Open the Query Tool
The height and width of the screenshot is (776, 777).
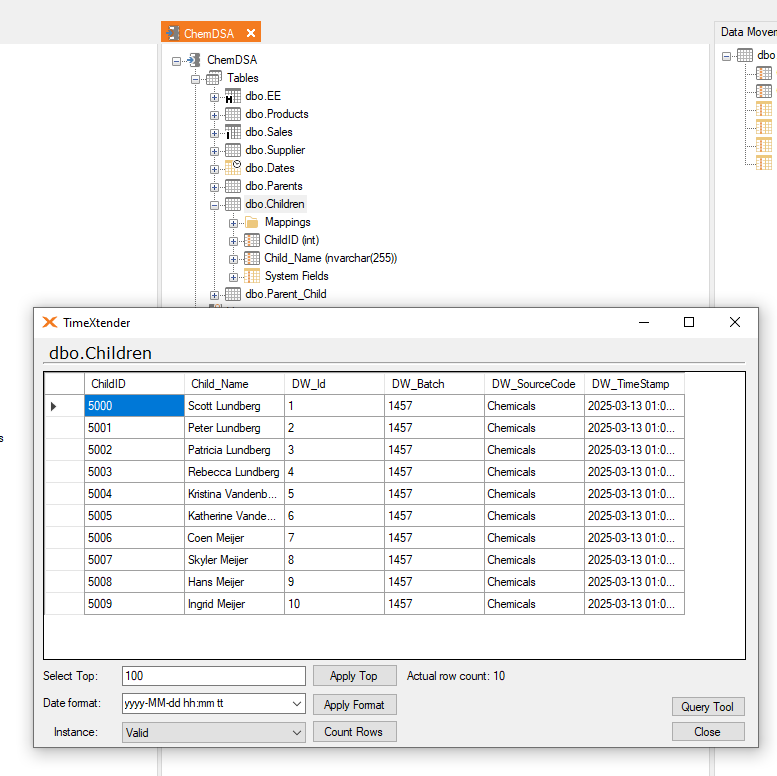pos(708,707)
